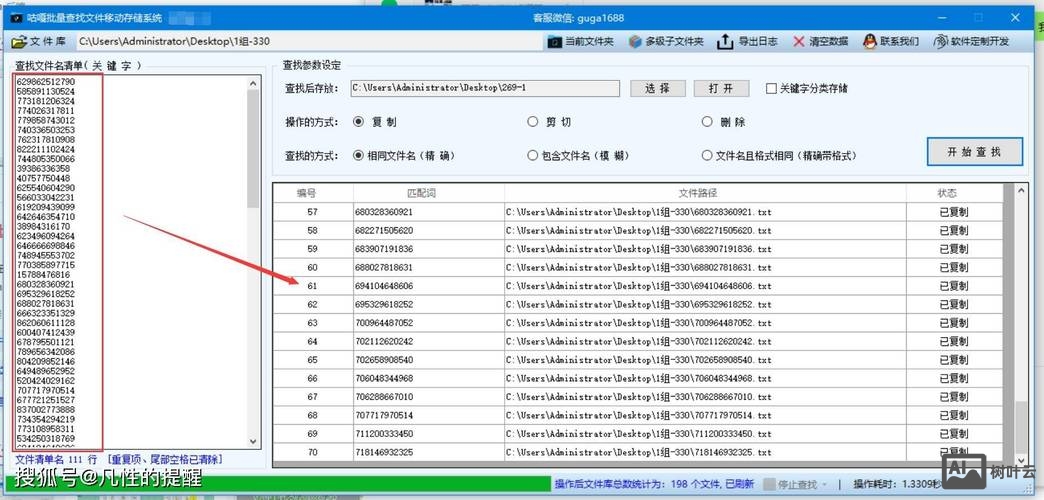Click 导出日志 export icon

[x=724, y=41]
